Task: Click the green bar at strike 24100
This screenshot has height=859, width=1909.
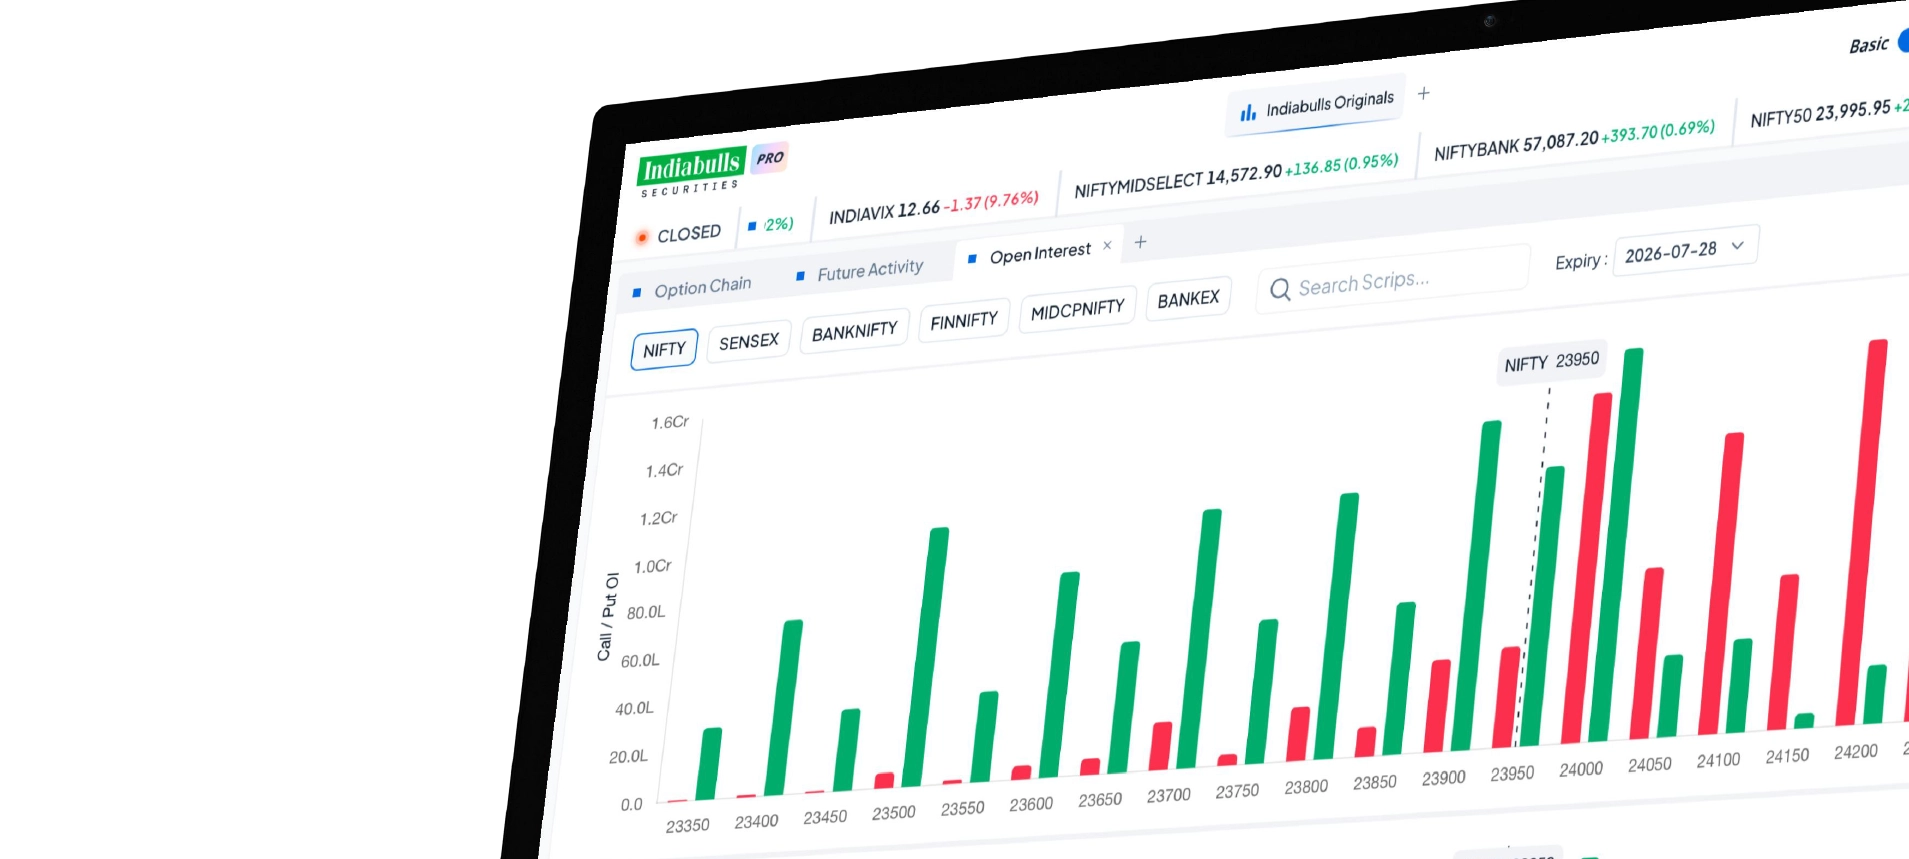Action: pos(1740,686)
